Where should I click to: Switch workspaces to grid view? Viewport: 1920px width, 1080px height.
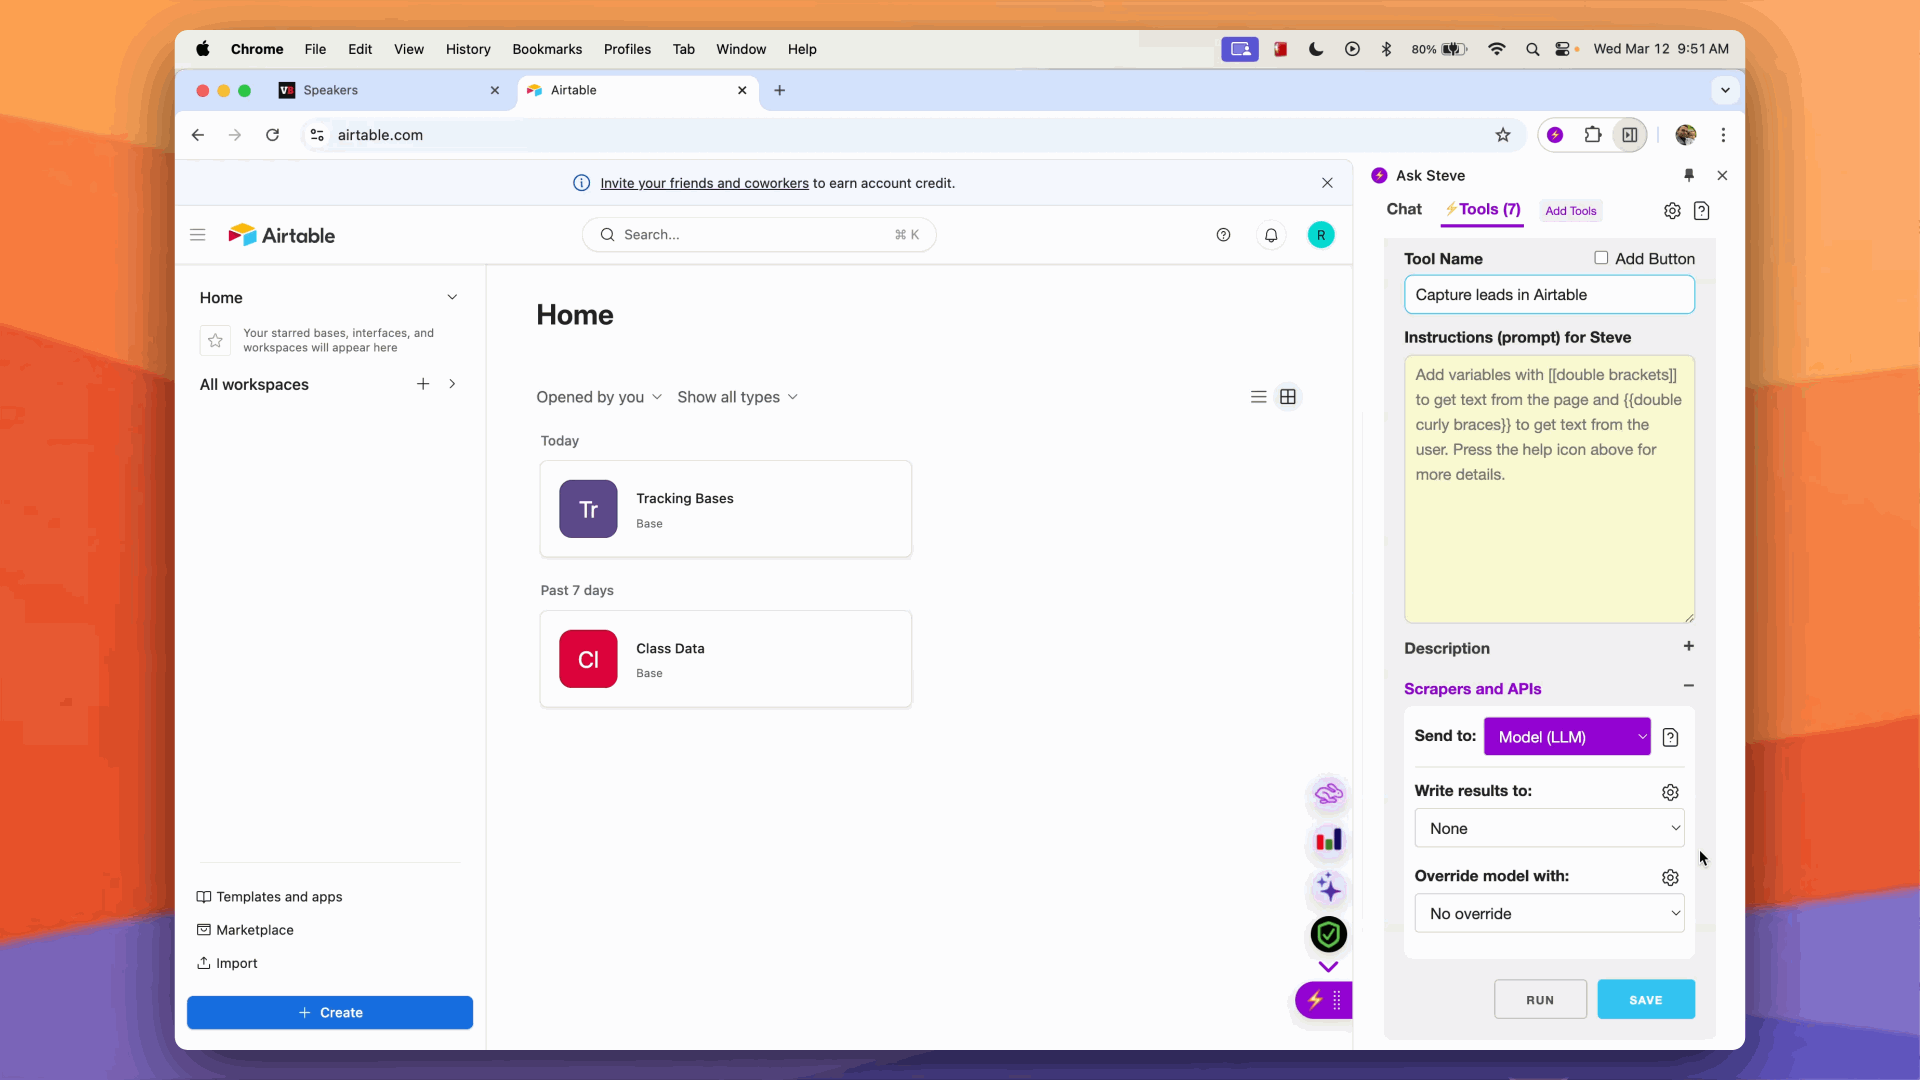point(1288,396)
